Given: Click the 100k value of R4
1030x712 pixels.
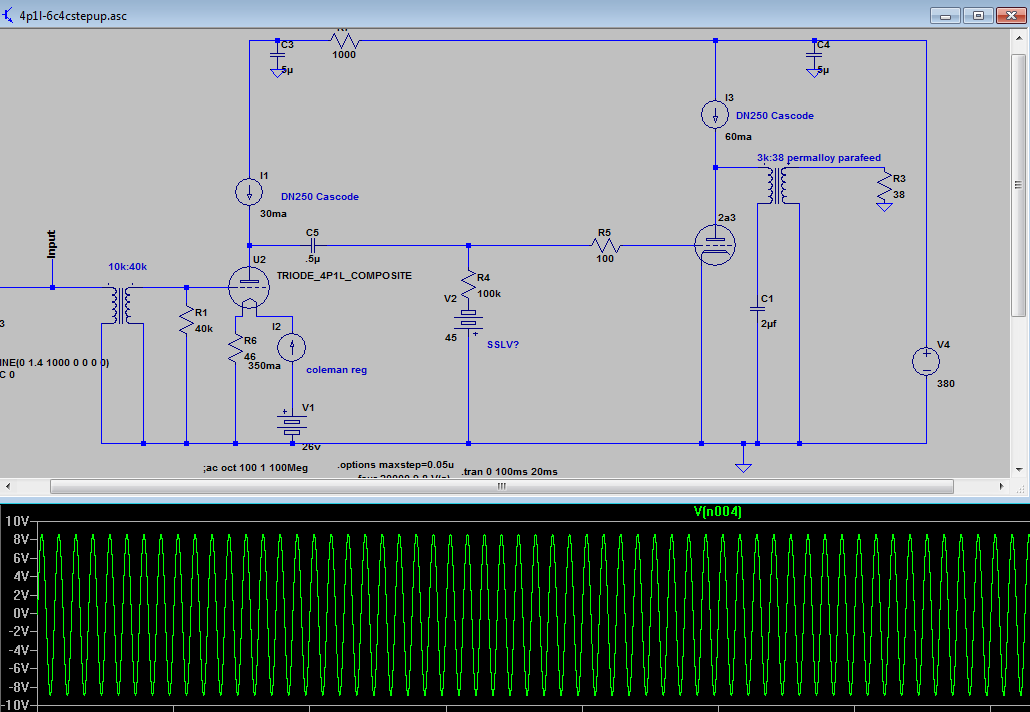Looking at the screenshot, I should 489,294.
